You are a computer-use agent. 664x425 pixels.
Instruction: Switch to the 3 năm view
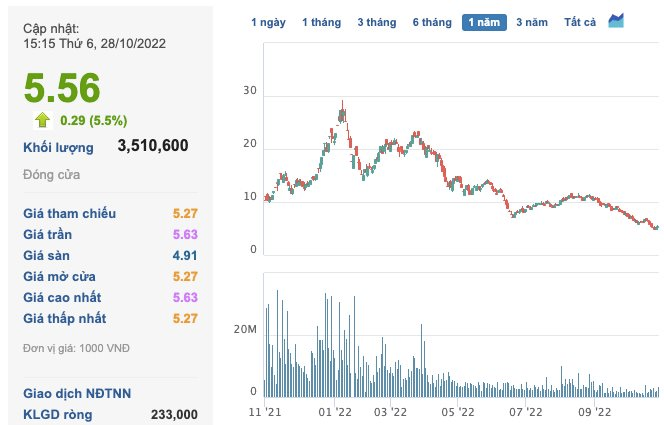pyautogui.click(x=531, y=22)
